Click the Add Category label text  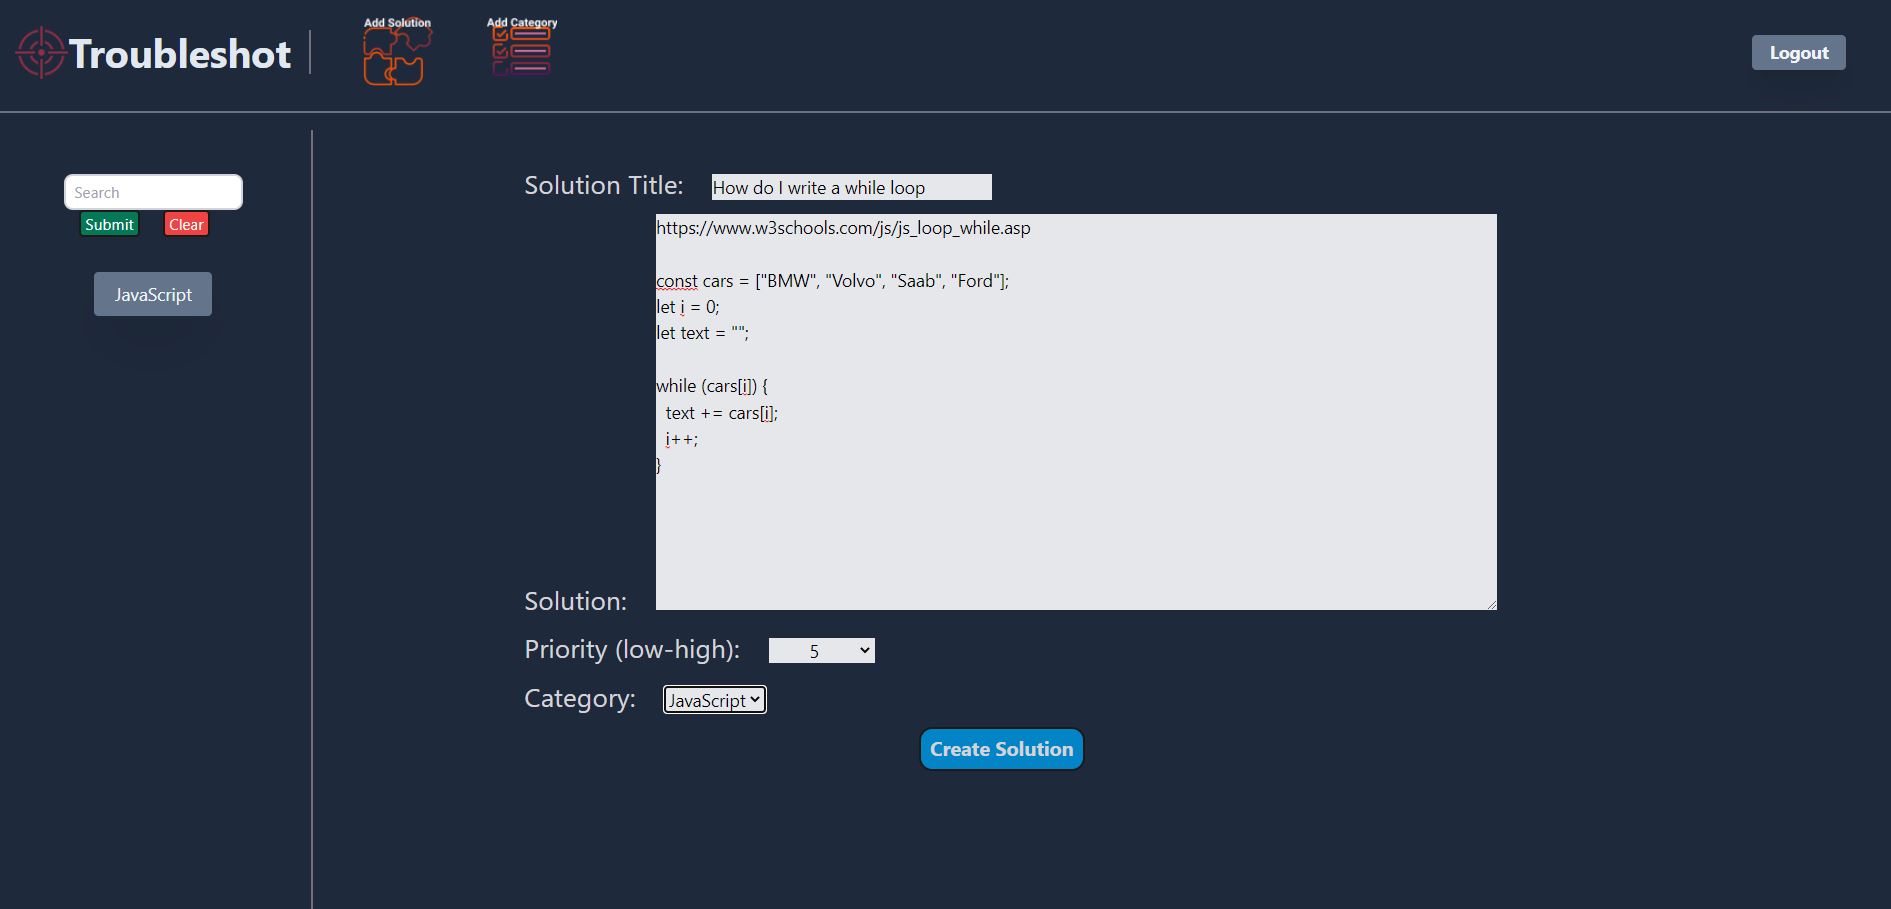tap(521, 21)
